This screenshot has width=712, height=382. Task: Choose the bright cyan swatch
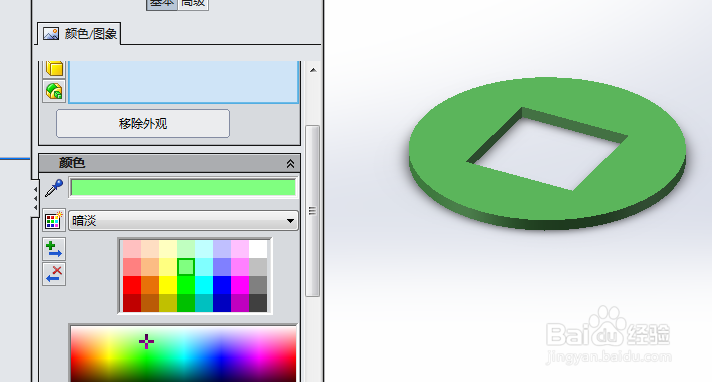[204, 285]
